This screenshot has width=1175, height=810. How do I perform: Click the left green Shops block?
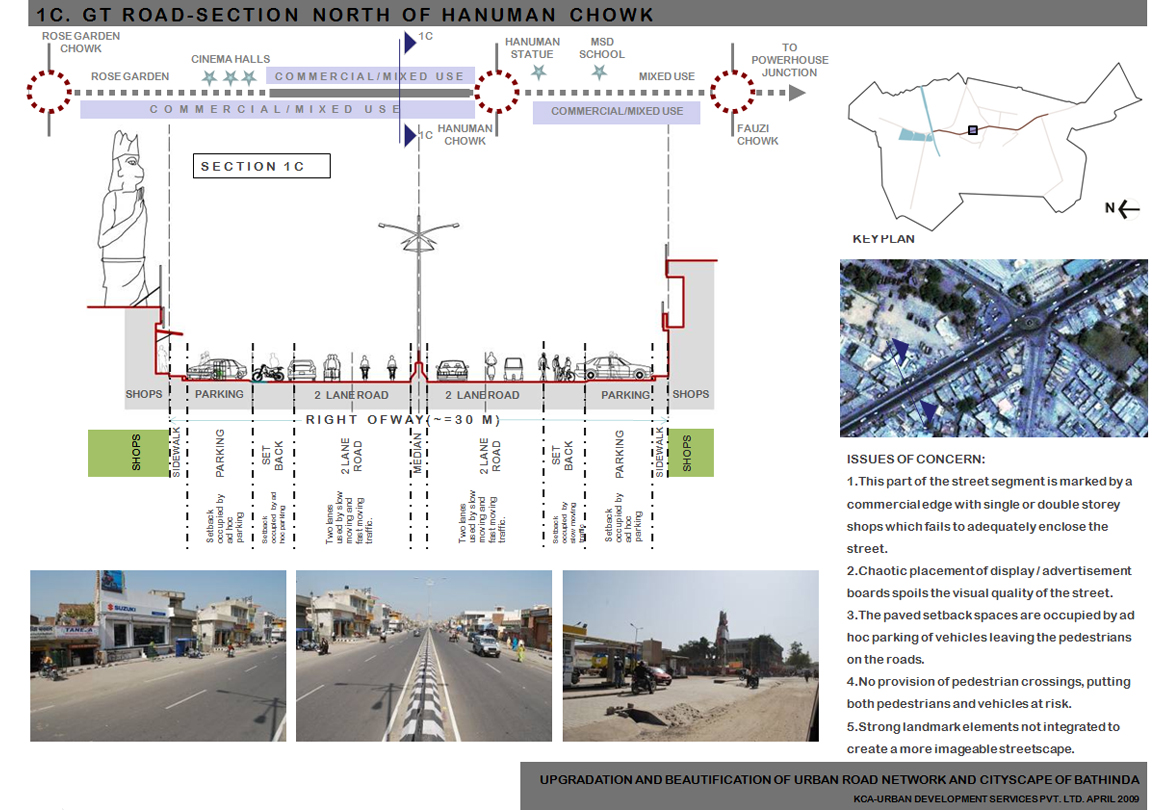127,453
